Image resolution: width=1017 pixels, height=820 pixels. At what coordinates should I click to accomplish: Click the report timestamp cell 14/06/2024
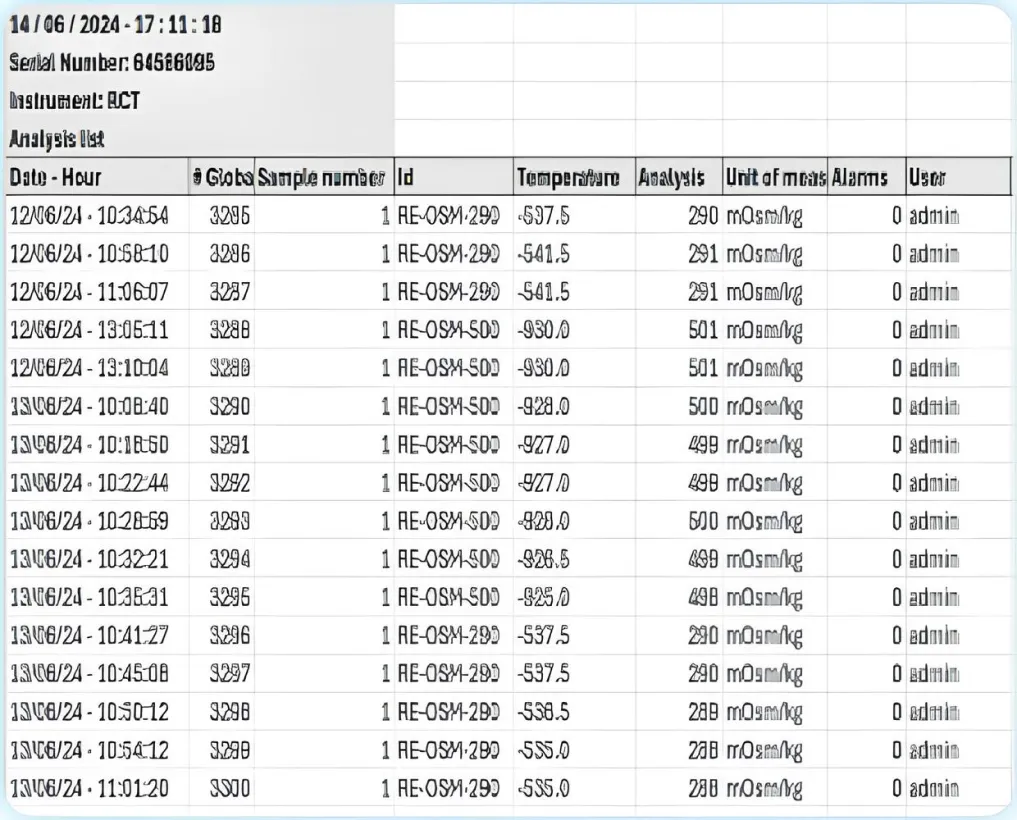coord(115,25)
